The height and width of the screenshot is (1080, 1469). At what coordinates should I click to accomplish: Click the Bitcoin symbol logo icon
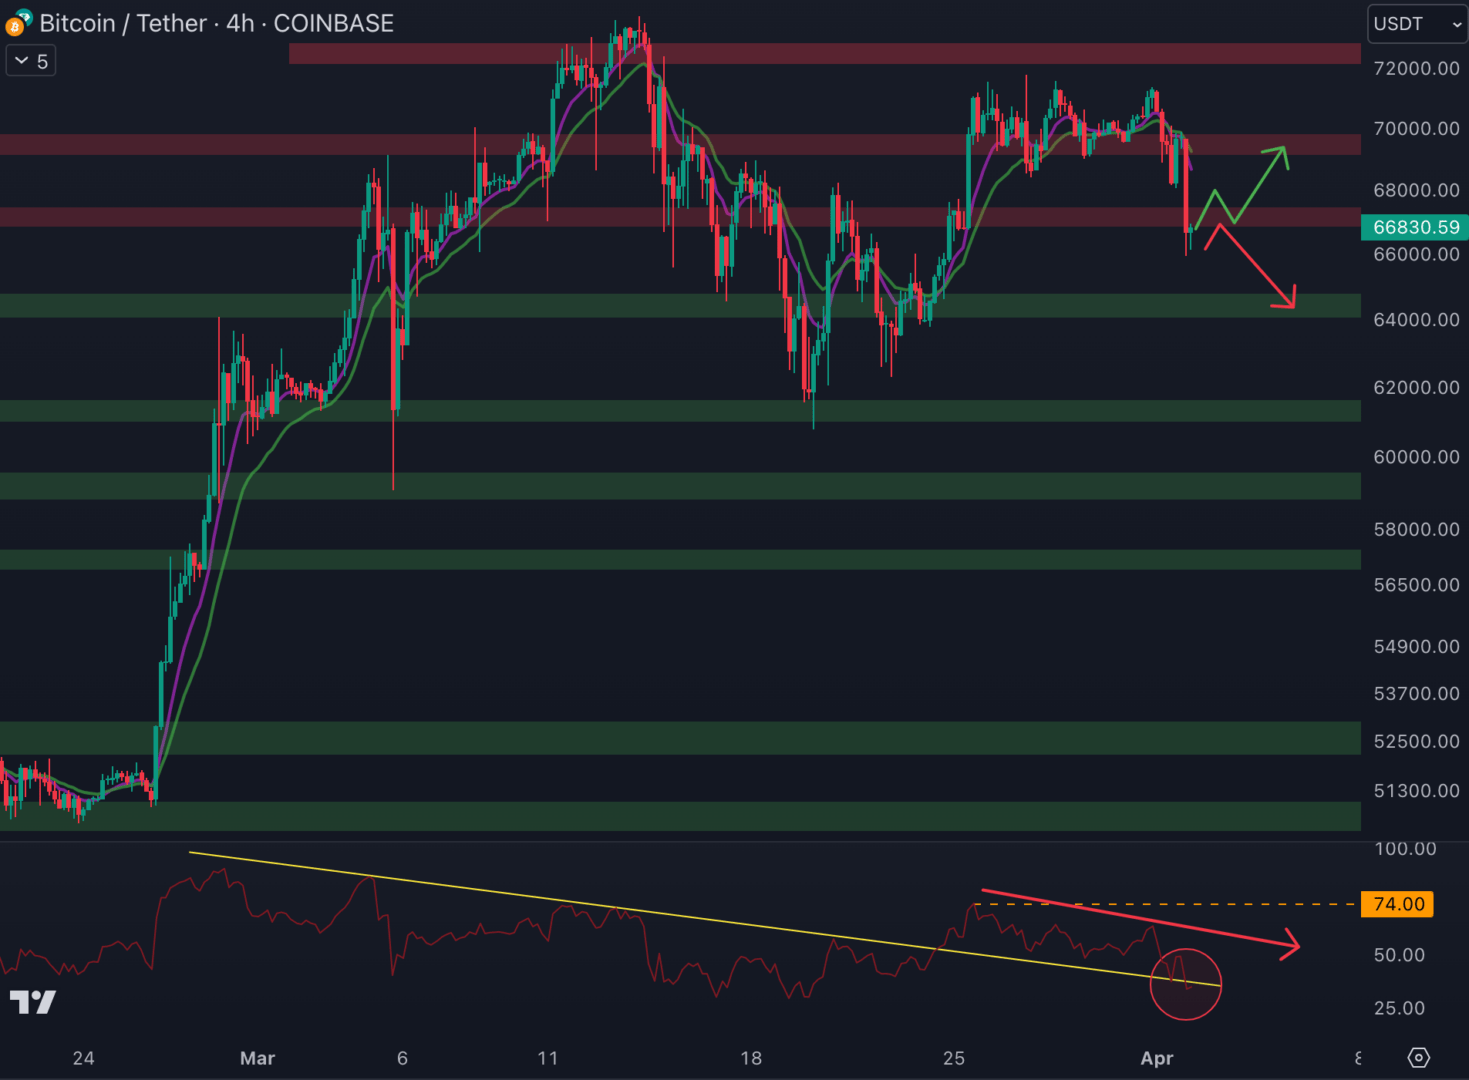[x=17, y=23]
